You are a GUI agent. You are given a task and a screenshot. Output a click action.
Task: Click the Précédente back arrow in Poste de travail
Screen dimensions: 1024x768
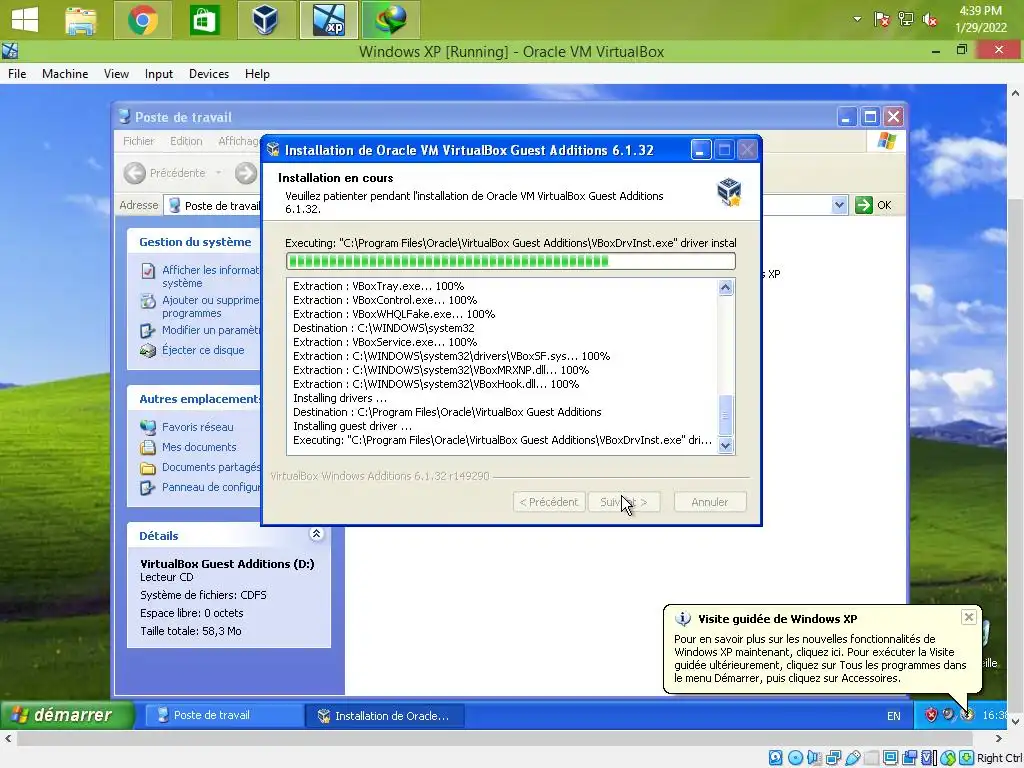(135, 173)
